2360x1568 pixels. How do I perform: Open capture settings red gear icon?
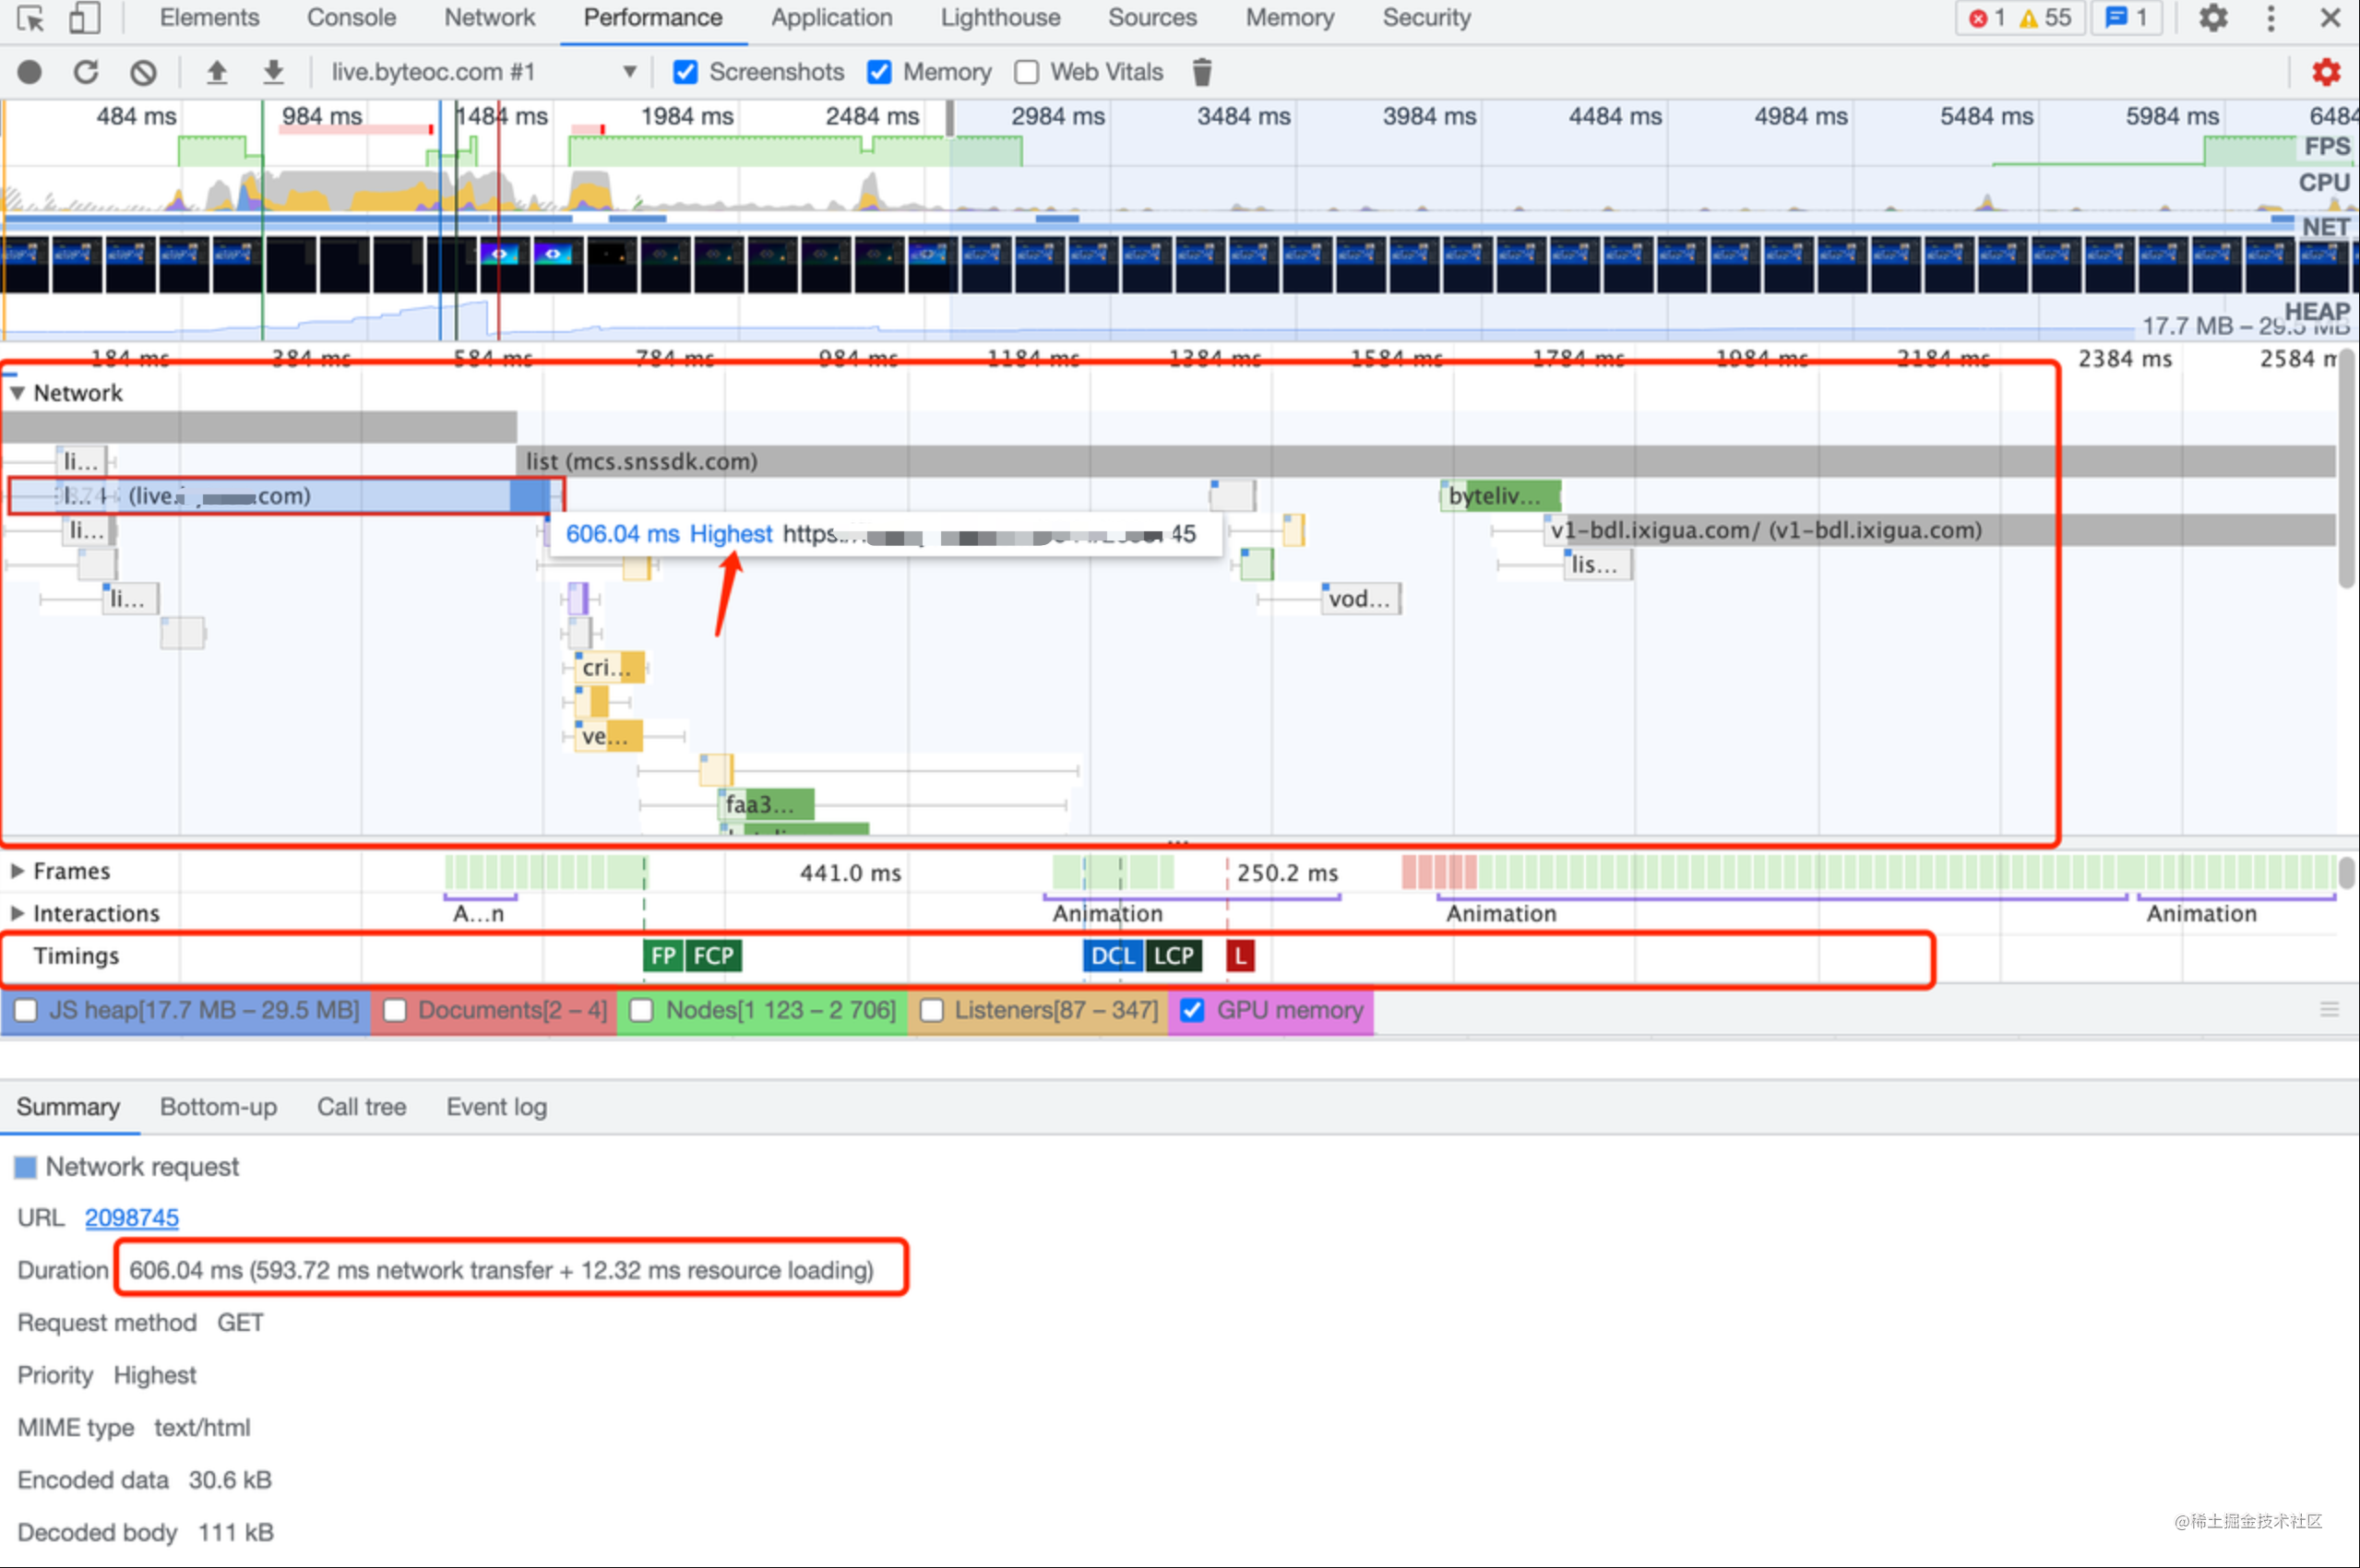pyautogui.click(x=2326, y=72)
